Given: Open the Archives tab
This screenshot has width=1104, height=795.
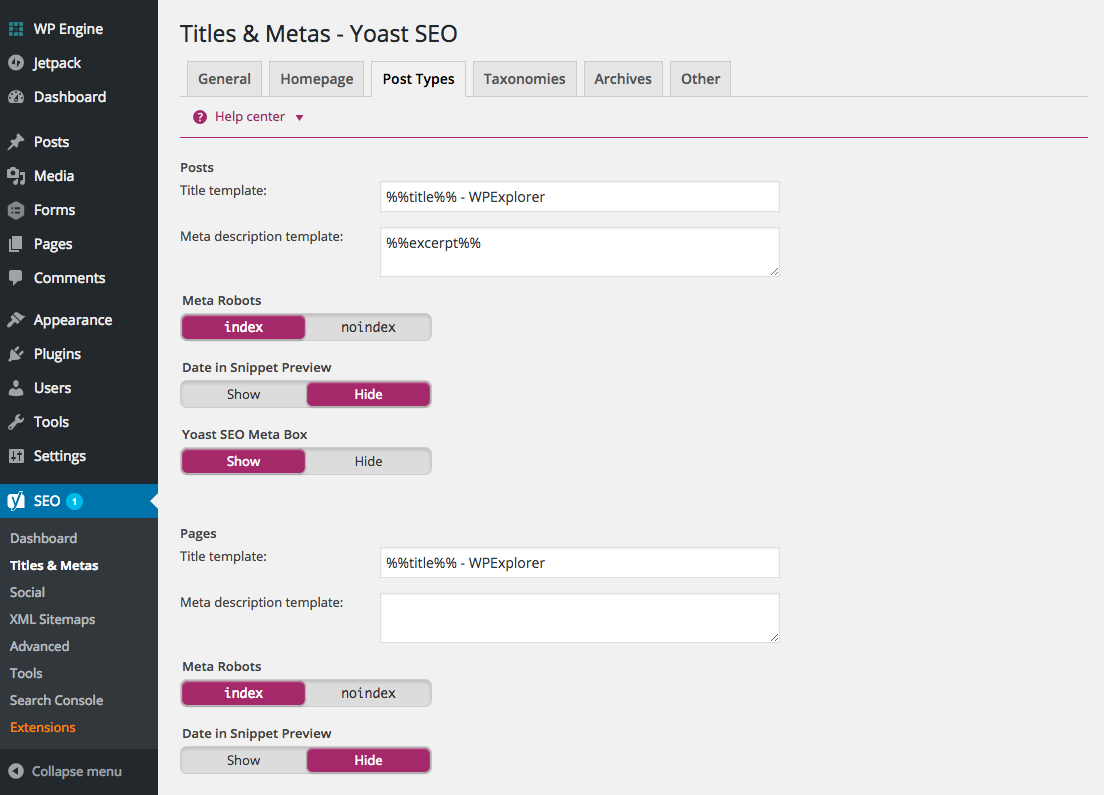Looking at the screenshot, I should coord(622,78).
